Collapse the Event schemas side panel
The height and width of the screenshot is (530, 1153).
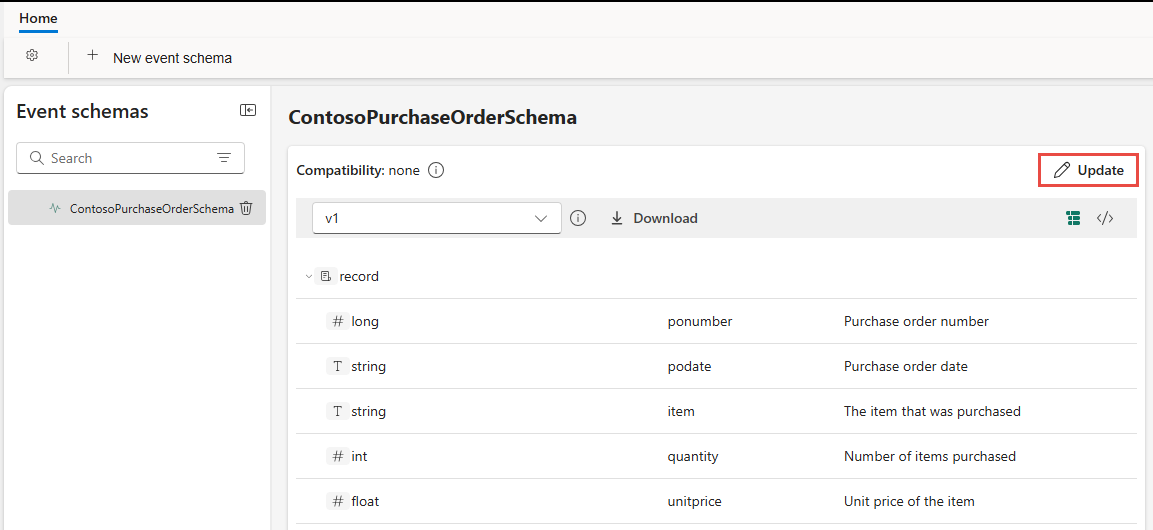point(248,110)
